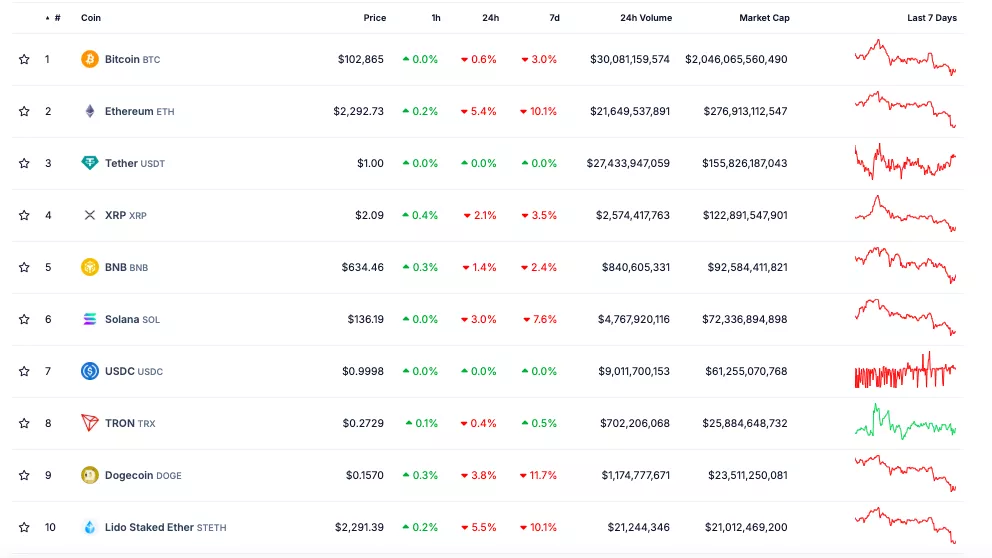The image size is (992, 558).
Task: Click the Tether logo icon
Action: click(x=89, y=163)
